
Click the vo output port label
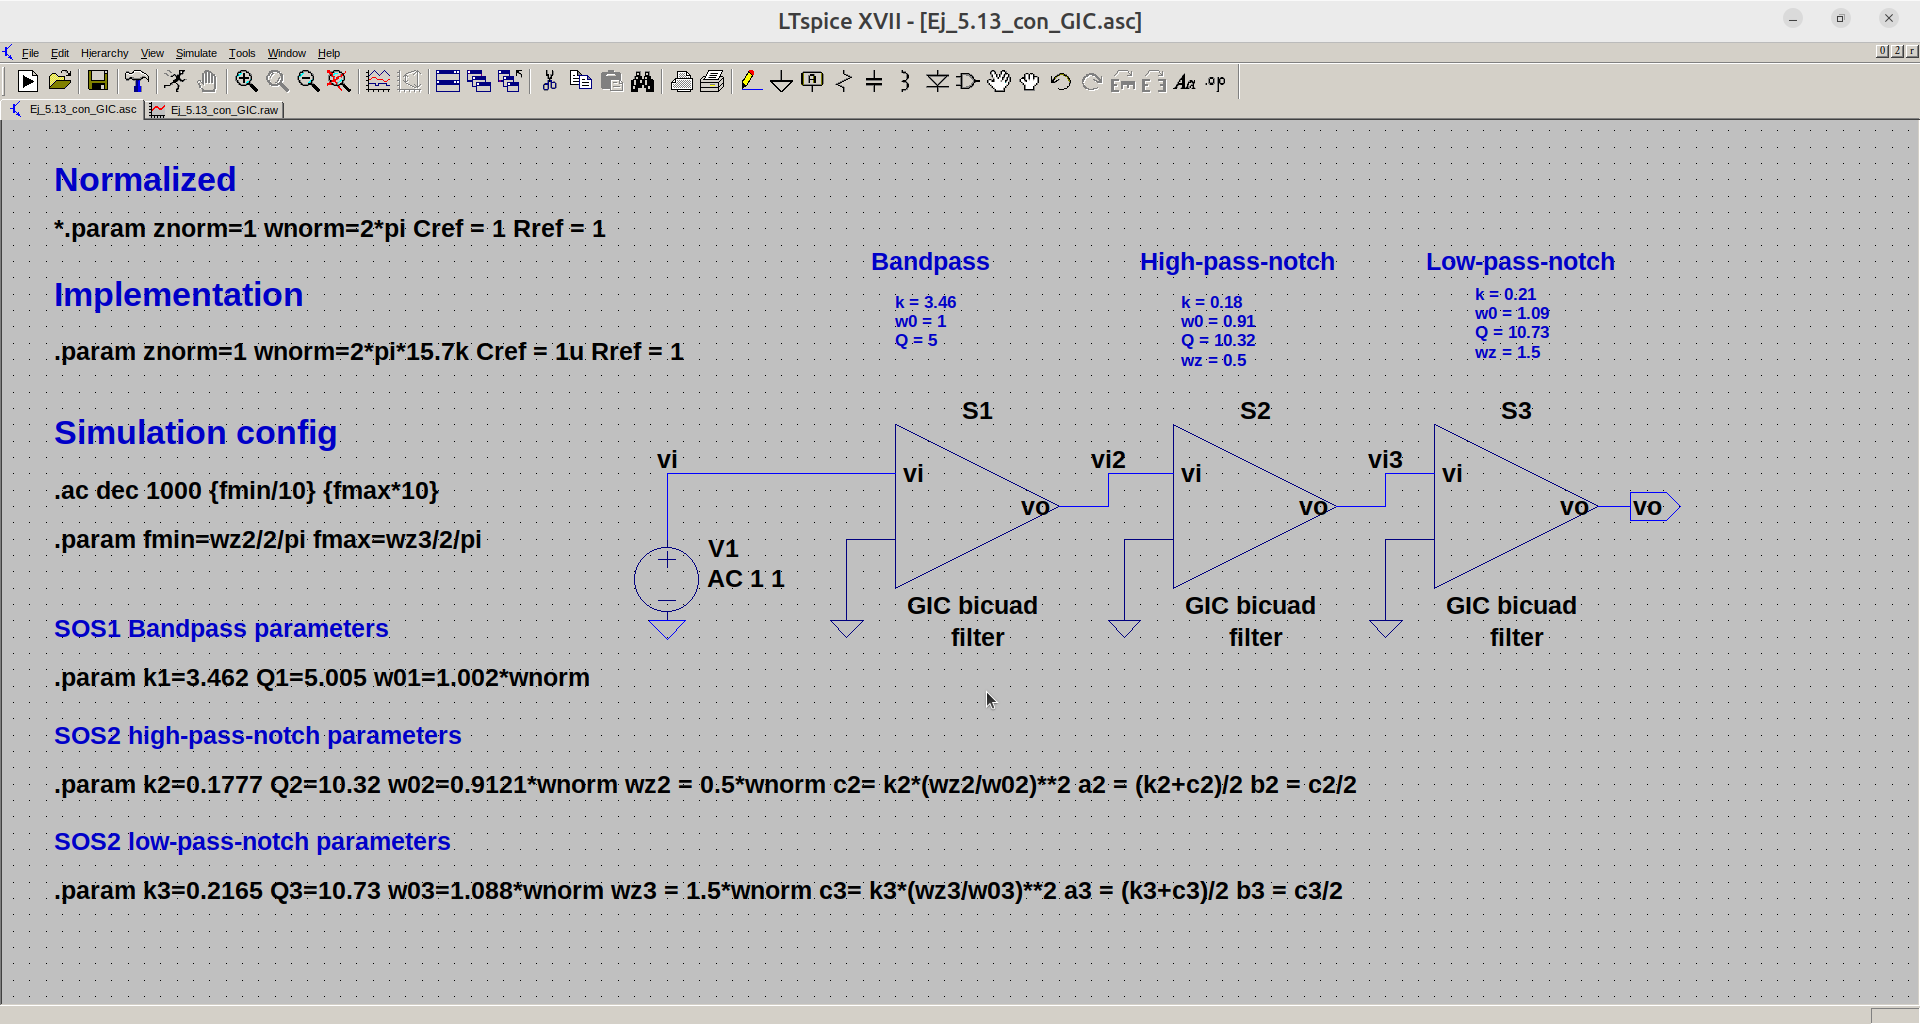pos(1654,507)
